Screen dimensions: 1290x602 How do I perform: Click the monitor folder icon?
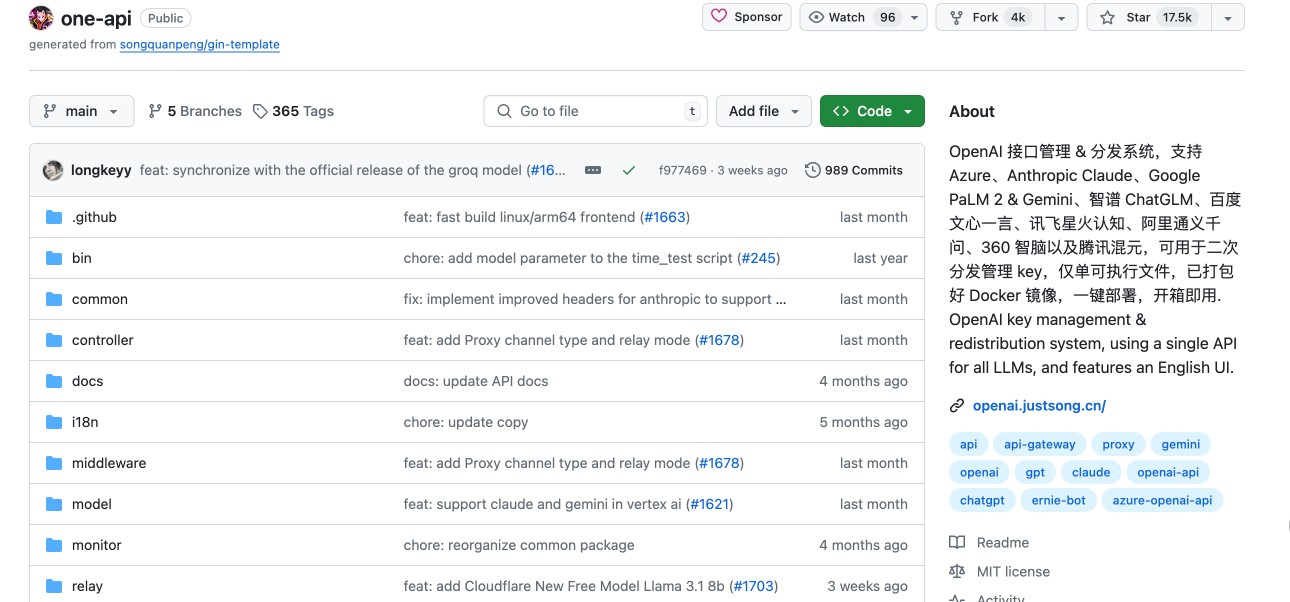54,545
